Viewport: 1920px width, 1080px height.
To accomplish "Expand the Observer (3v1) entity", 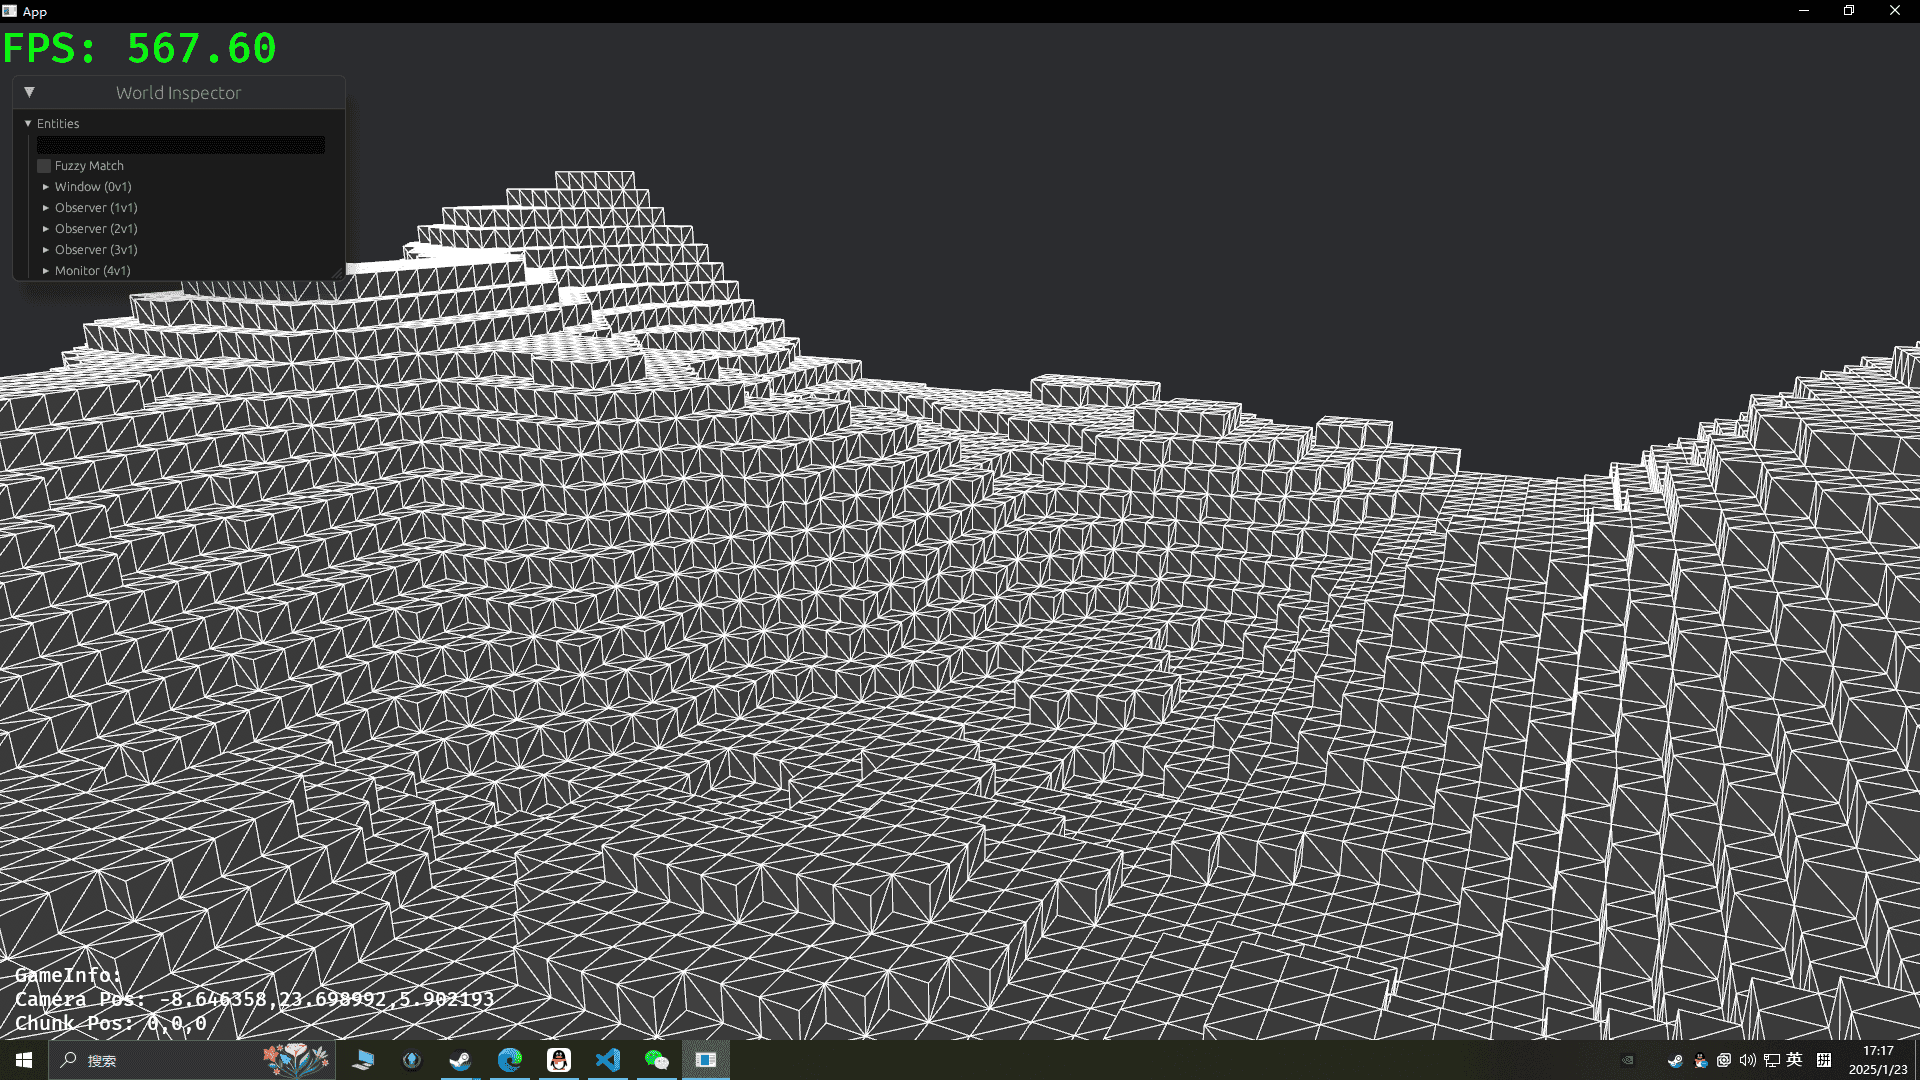I will (46, 250).
